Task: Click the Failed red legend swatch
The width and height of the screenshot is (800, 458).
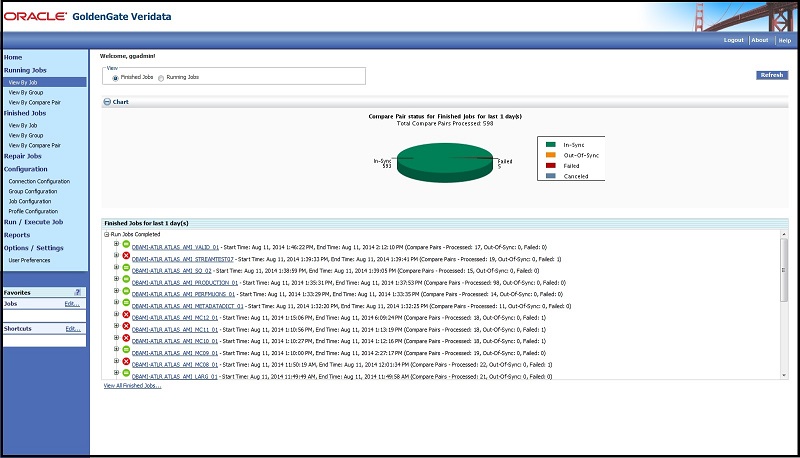Action: click(x=551, y=166)
